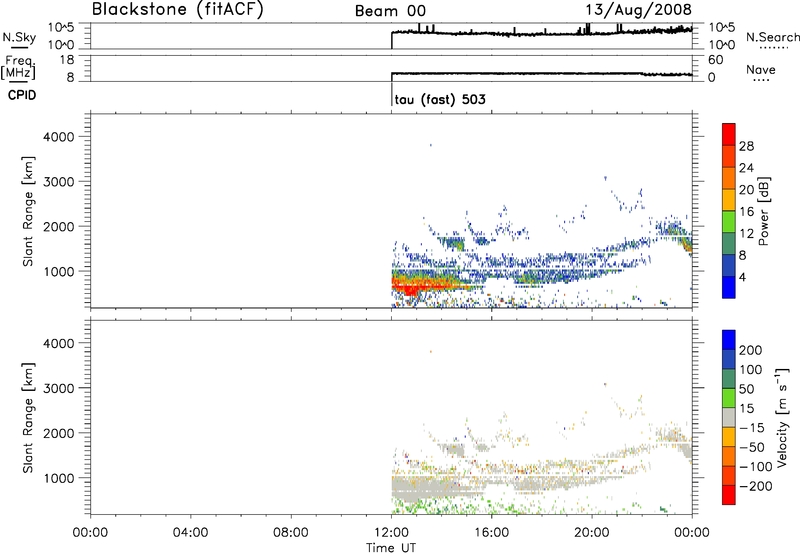Click the 'Freq. [MHz]' axis label
This screenshot has width=800, height=554.
click(18, 68)
